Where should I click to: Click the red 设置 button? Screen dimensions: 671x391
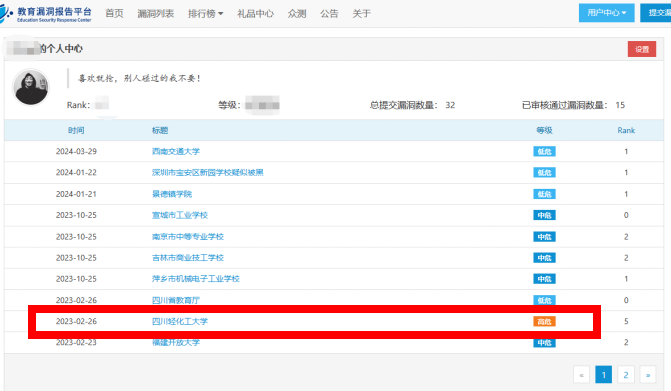tap(642, 49)
